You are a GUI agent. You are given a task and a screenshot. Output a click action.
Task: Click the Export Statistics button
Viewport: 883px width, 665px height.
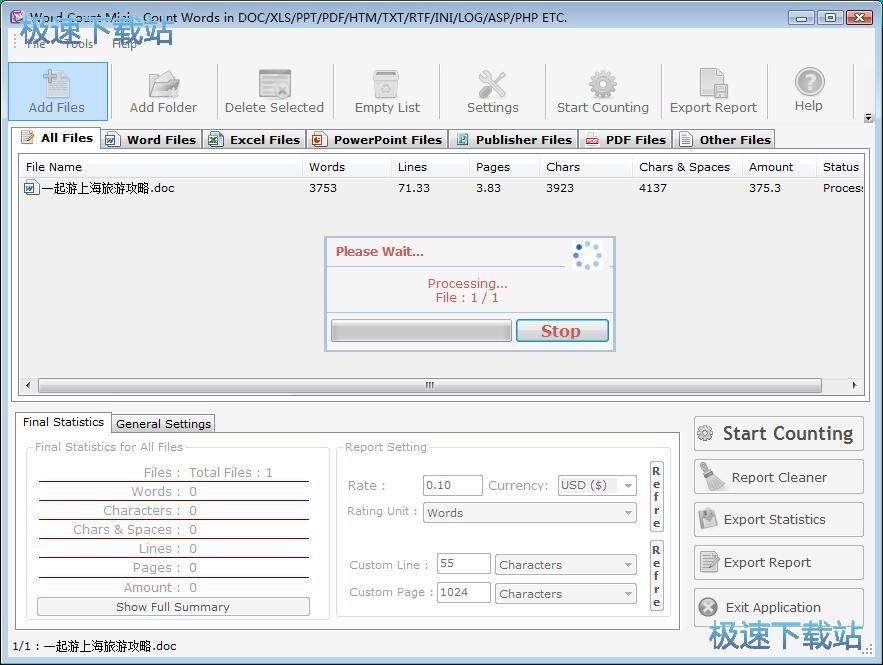(x=778, y=520)
